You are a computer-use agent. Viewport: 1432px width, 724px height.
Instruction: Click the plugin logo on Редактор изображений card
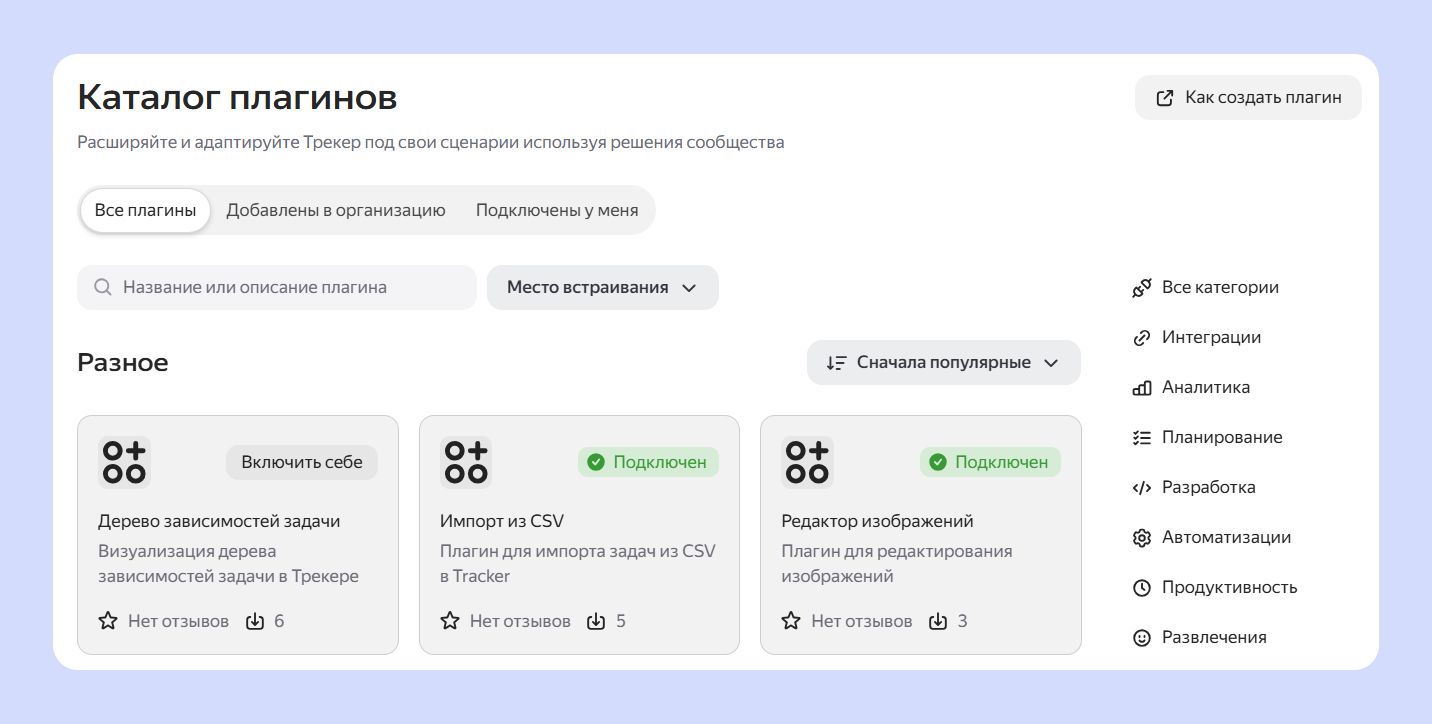[807, 462]
